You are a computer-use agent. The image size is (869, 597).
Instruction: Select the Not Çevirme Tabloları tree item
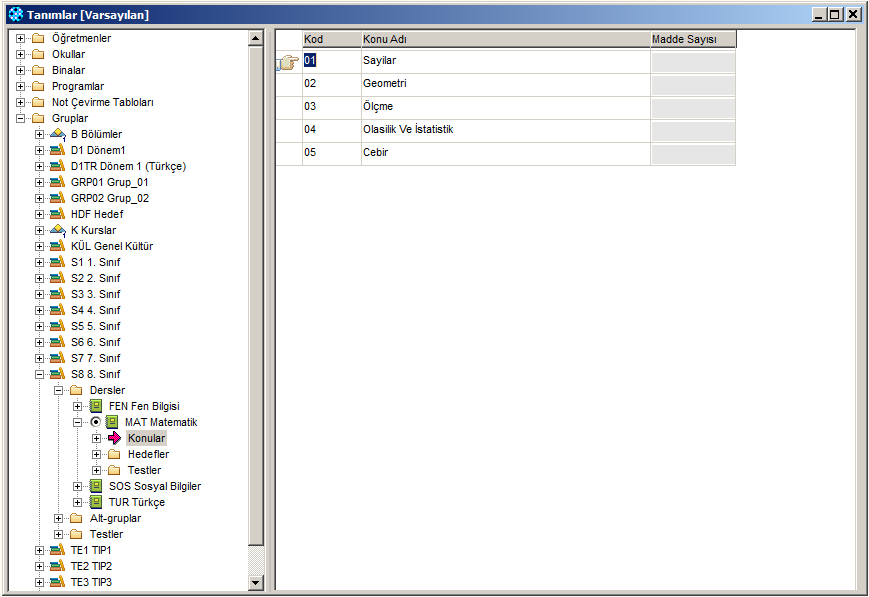[x=102, y=102]
